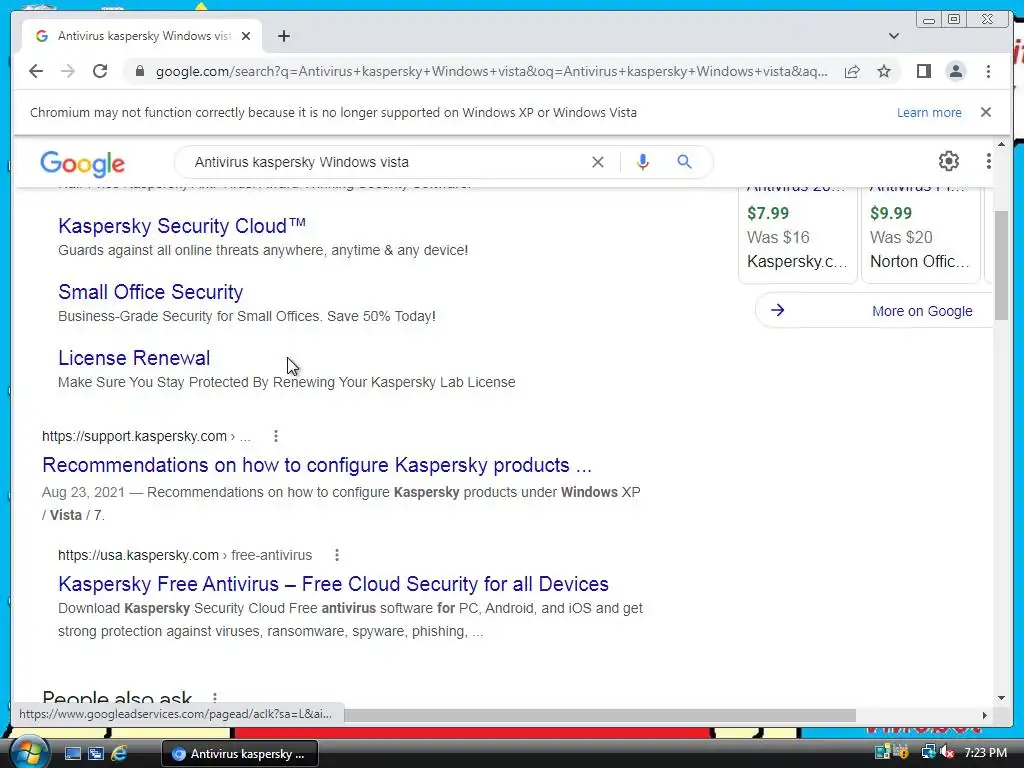Image resolution: width=1024 pixels, height=768 pixels.
Task: Open a new browser tab
Action: [283, 36]
